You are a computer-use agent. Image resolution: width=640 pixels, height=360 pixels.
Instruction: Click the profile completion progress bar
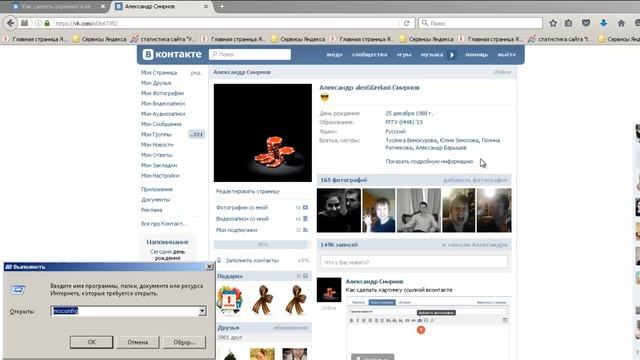tap(262, 245)
